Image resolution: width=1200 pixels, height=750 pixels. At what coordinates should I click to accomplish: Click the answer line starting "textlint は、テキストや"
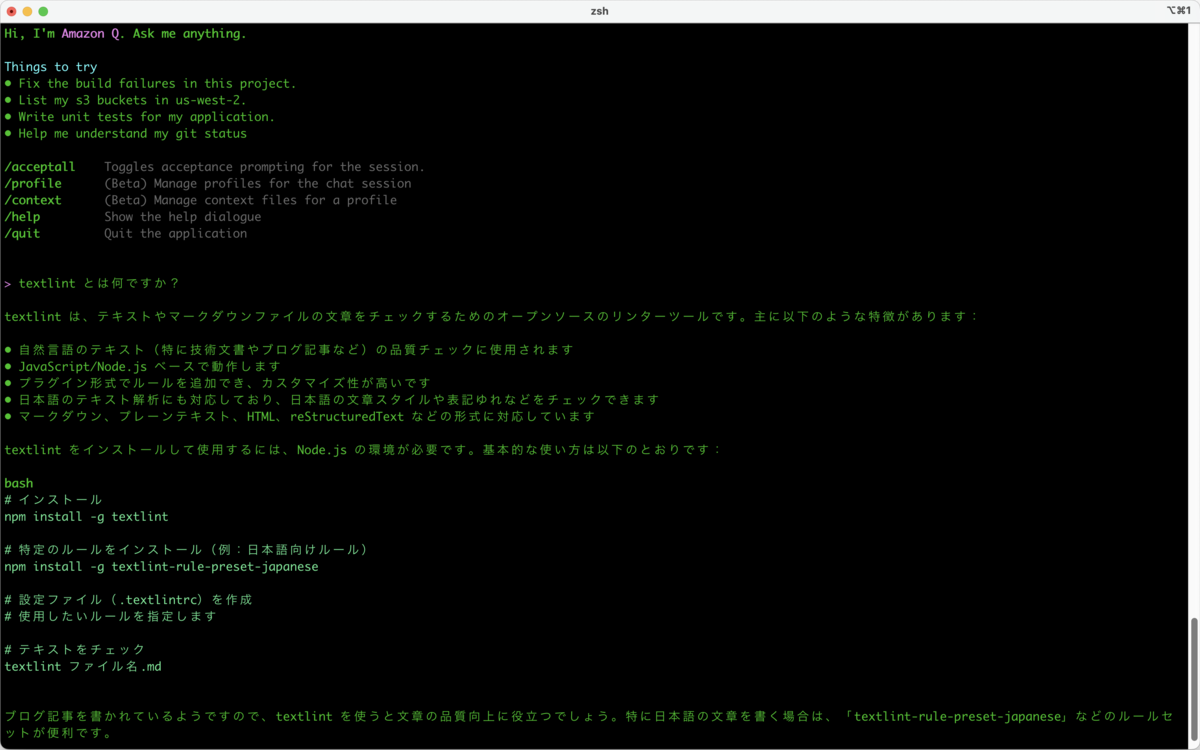(x=491, y=316)
